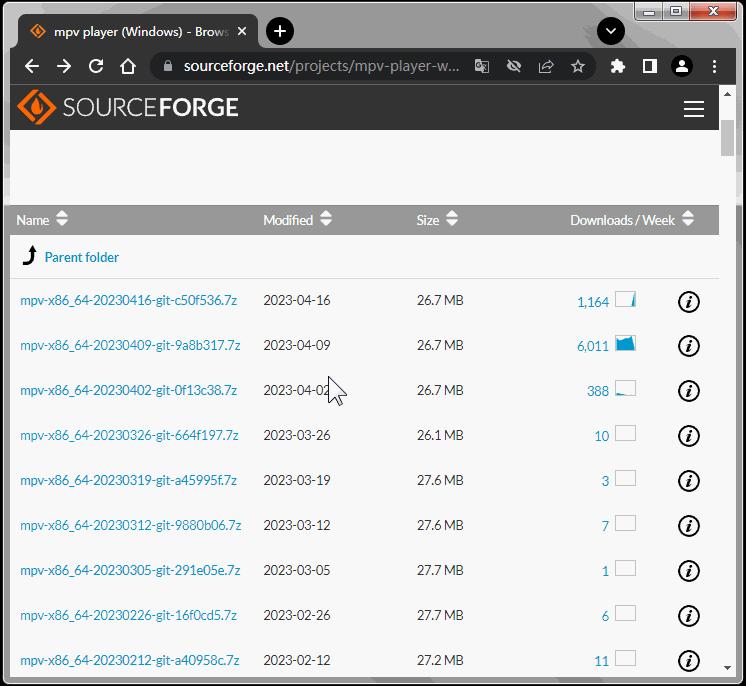This screenshot has width=746, height=686.
Task: Go to Parent folder
Action: tap(81, 257)
